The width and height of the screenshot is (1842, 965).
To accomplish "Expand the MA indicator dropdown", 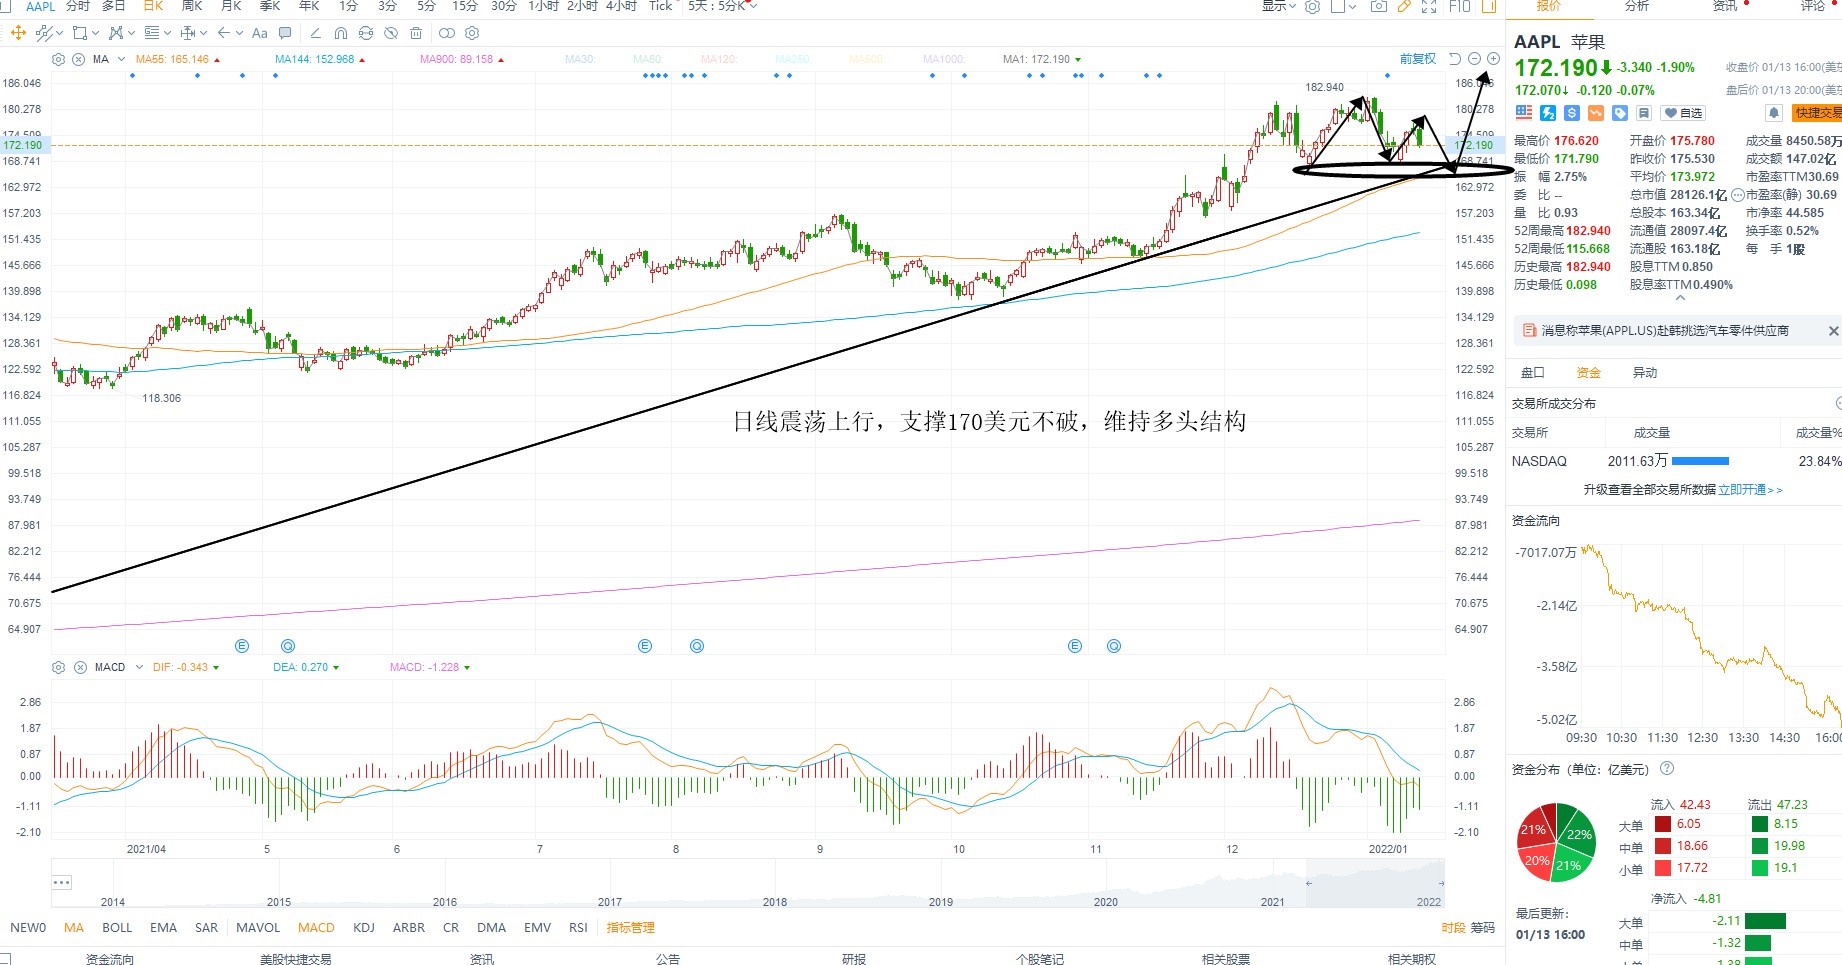I will tap(121, 59).
